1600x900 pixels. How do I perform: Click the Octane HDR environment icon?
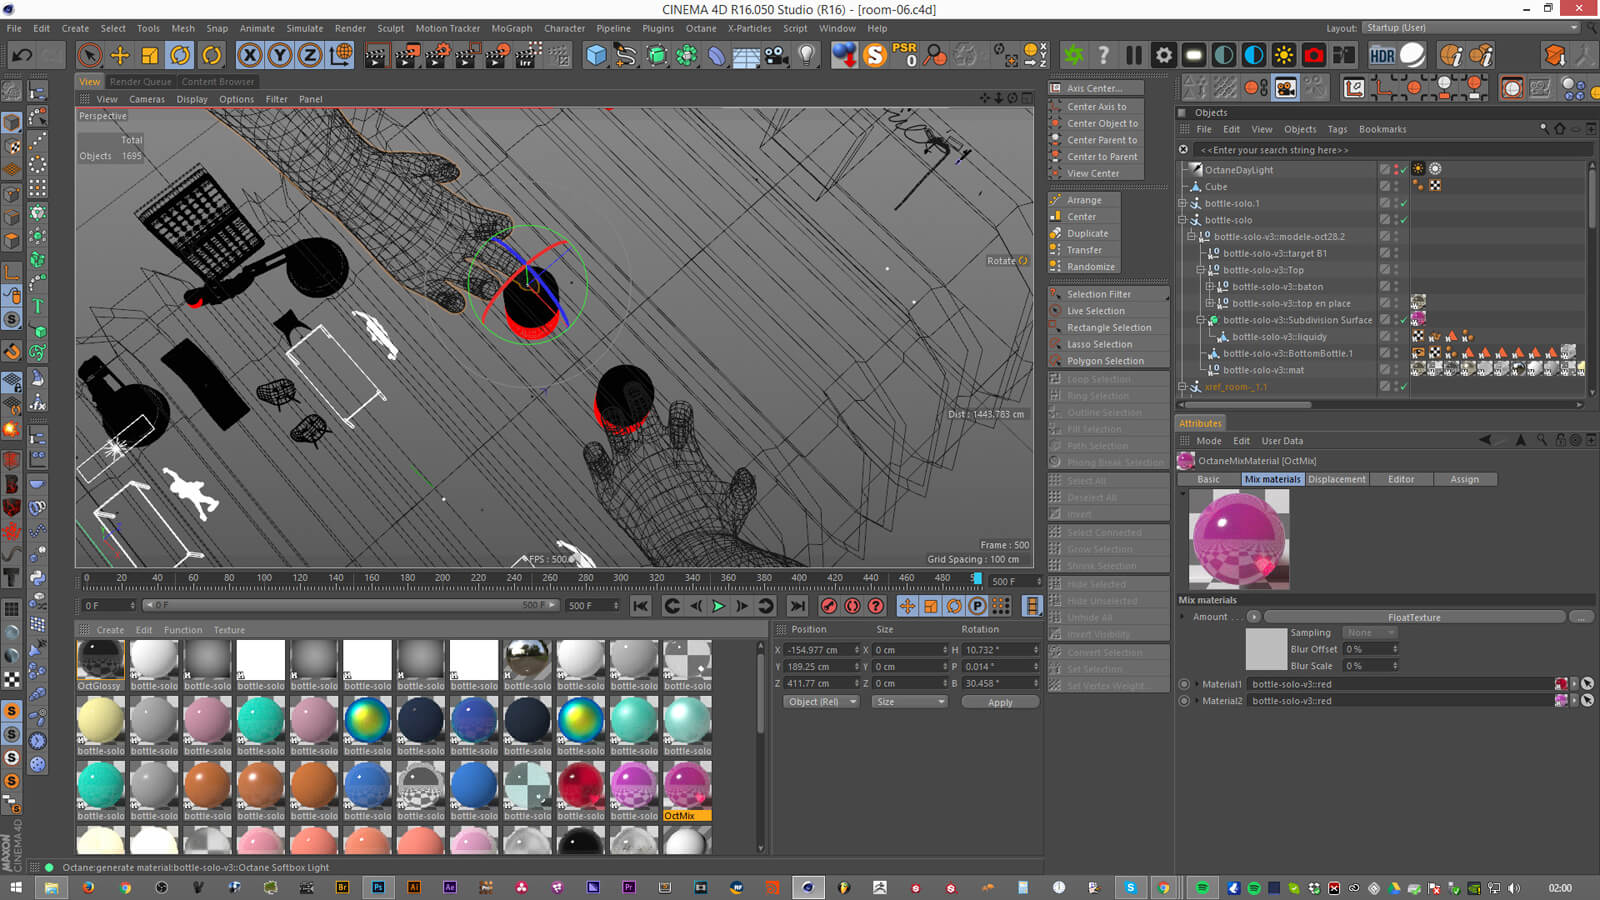tap(1382, 55)
